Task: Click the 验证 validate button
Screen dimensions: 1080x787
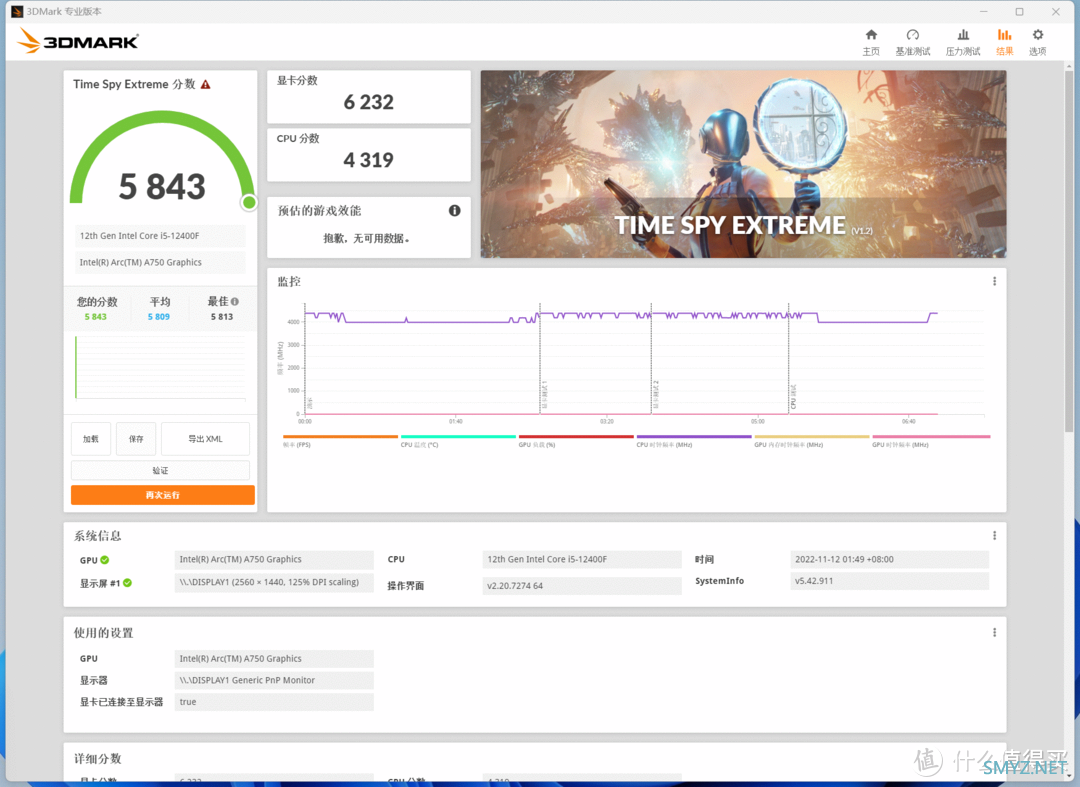Action: (160, 470)
